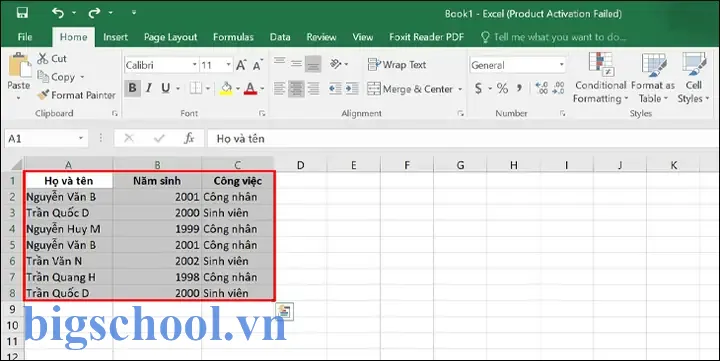Select the column D header
The width and height of the screenshot is (720, 361).
(x=300, y=165)
